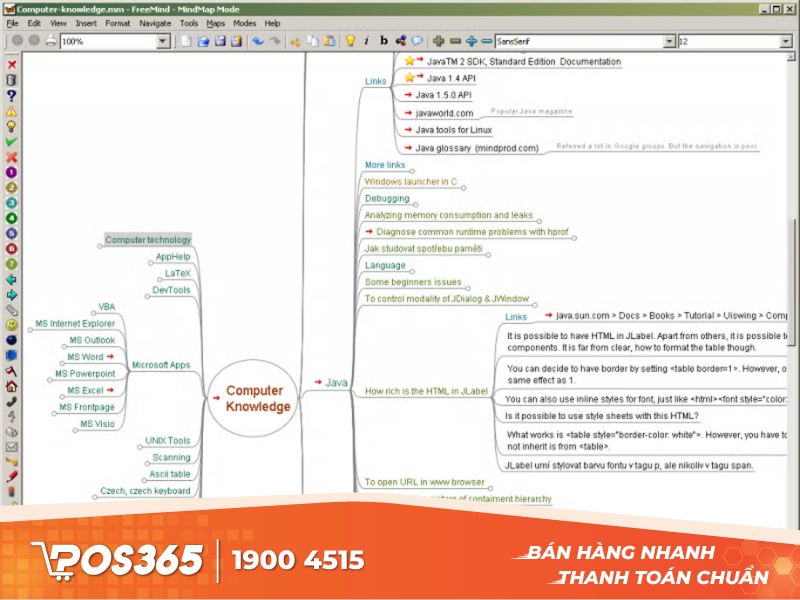Open the Insert menu
Image resolution: width=800 pixels, height=600 pixels.
86,23
